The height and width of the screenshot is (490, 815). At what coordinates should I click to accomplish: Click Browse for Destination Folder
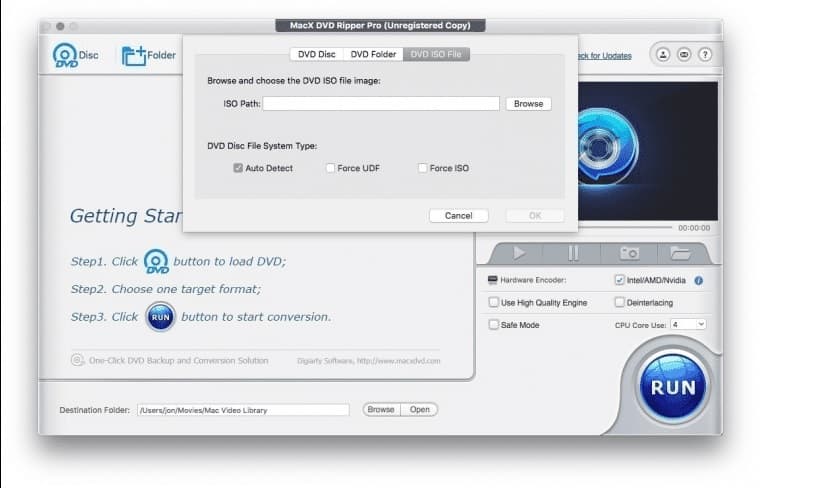click(381, 409)
